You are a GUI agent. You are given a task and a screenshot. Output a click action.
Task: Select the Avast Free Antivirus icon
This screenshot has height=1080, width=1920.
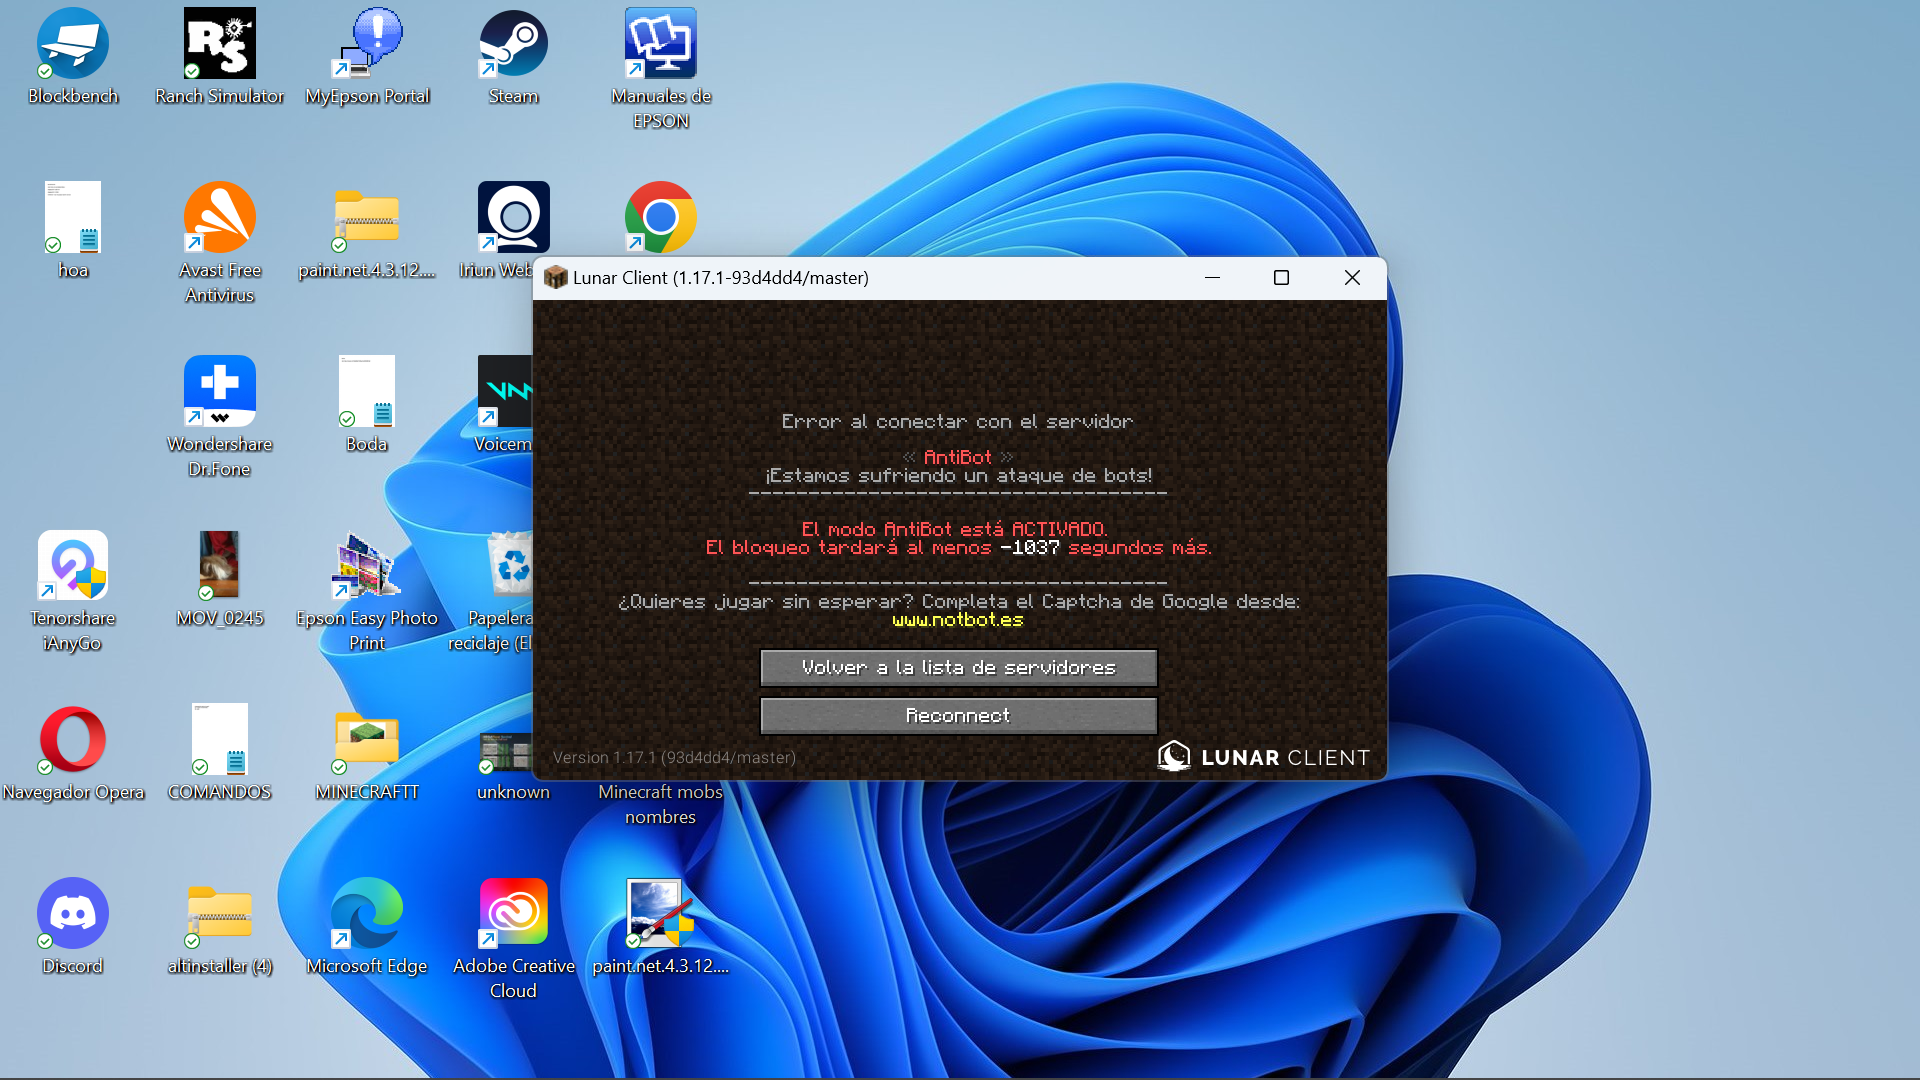point(220,219)
